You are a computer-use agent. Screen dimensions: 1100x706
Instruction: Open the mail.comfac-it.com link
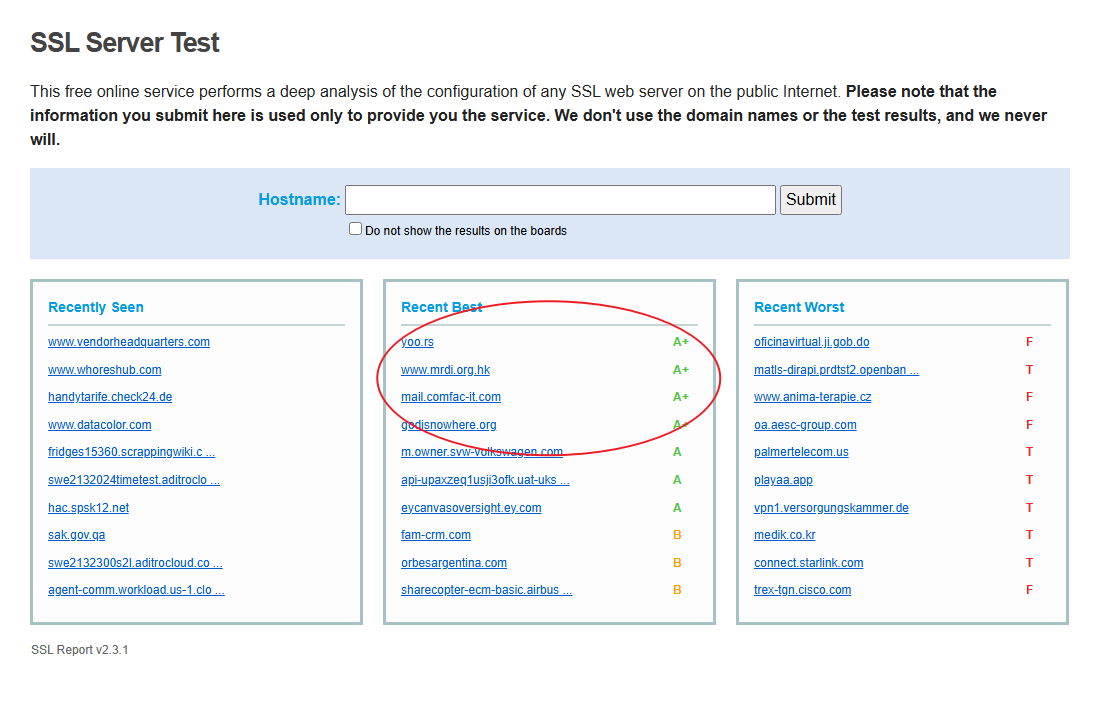tap(451, 397)
